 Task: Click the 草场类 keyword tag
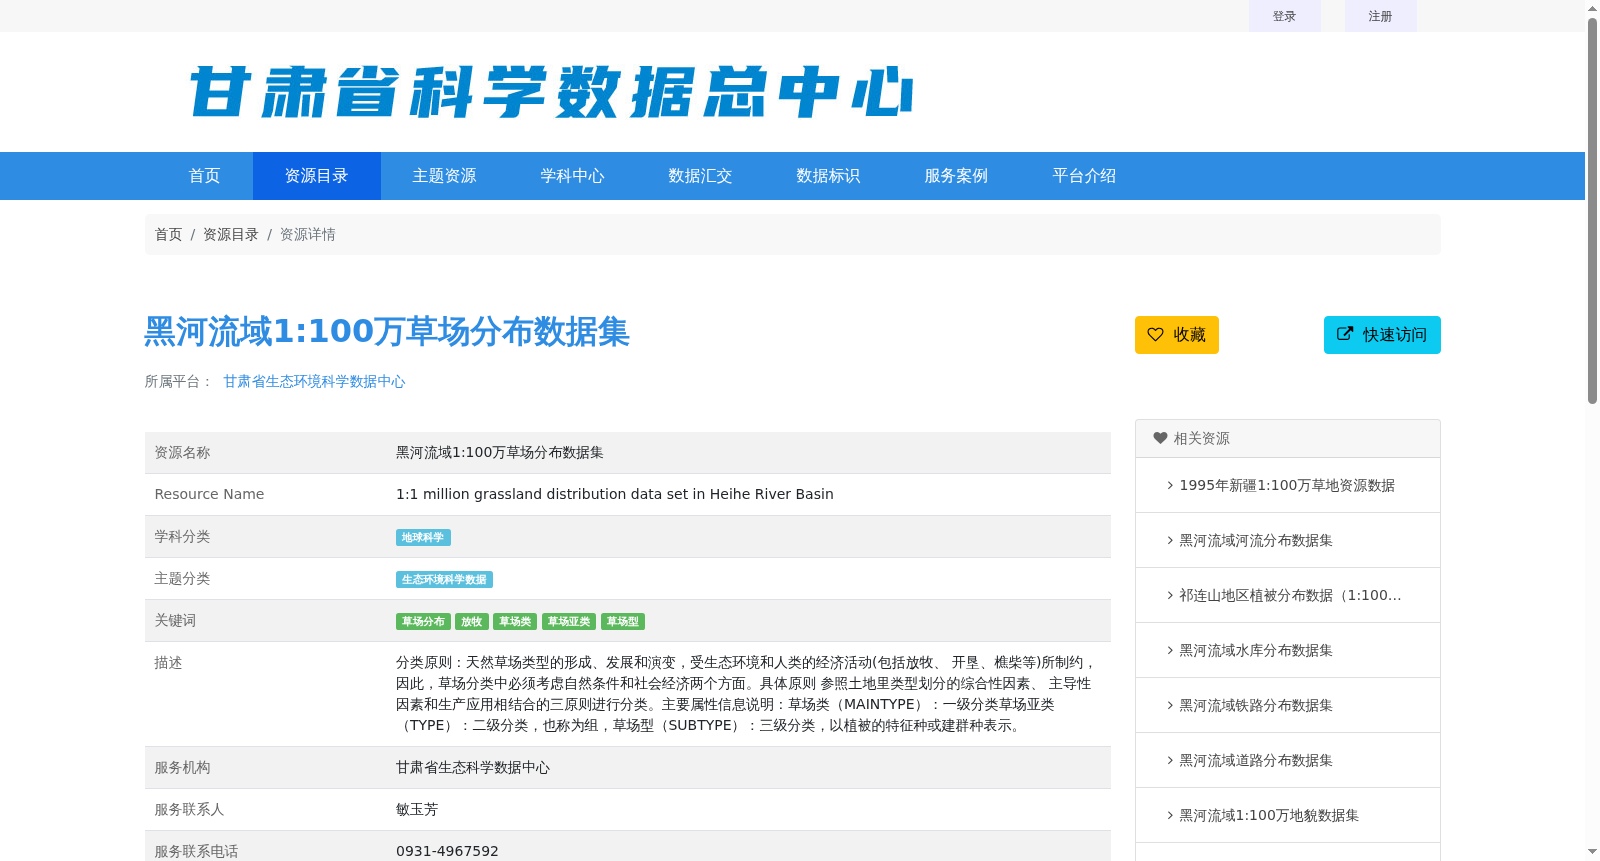pos(515,622)
